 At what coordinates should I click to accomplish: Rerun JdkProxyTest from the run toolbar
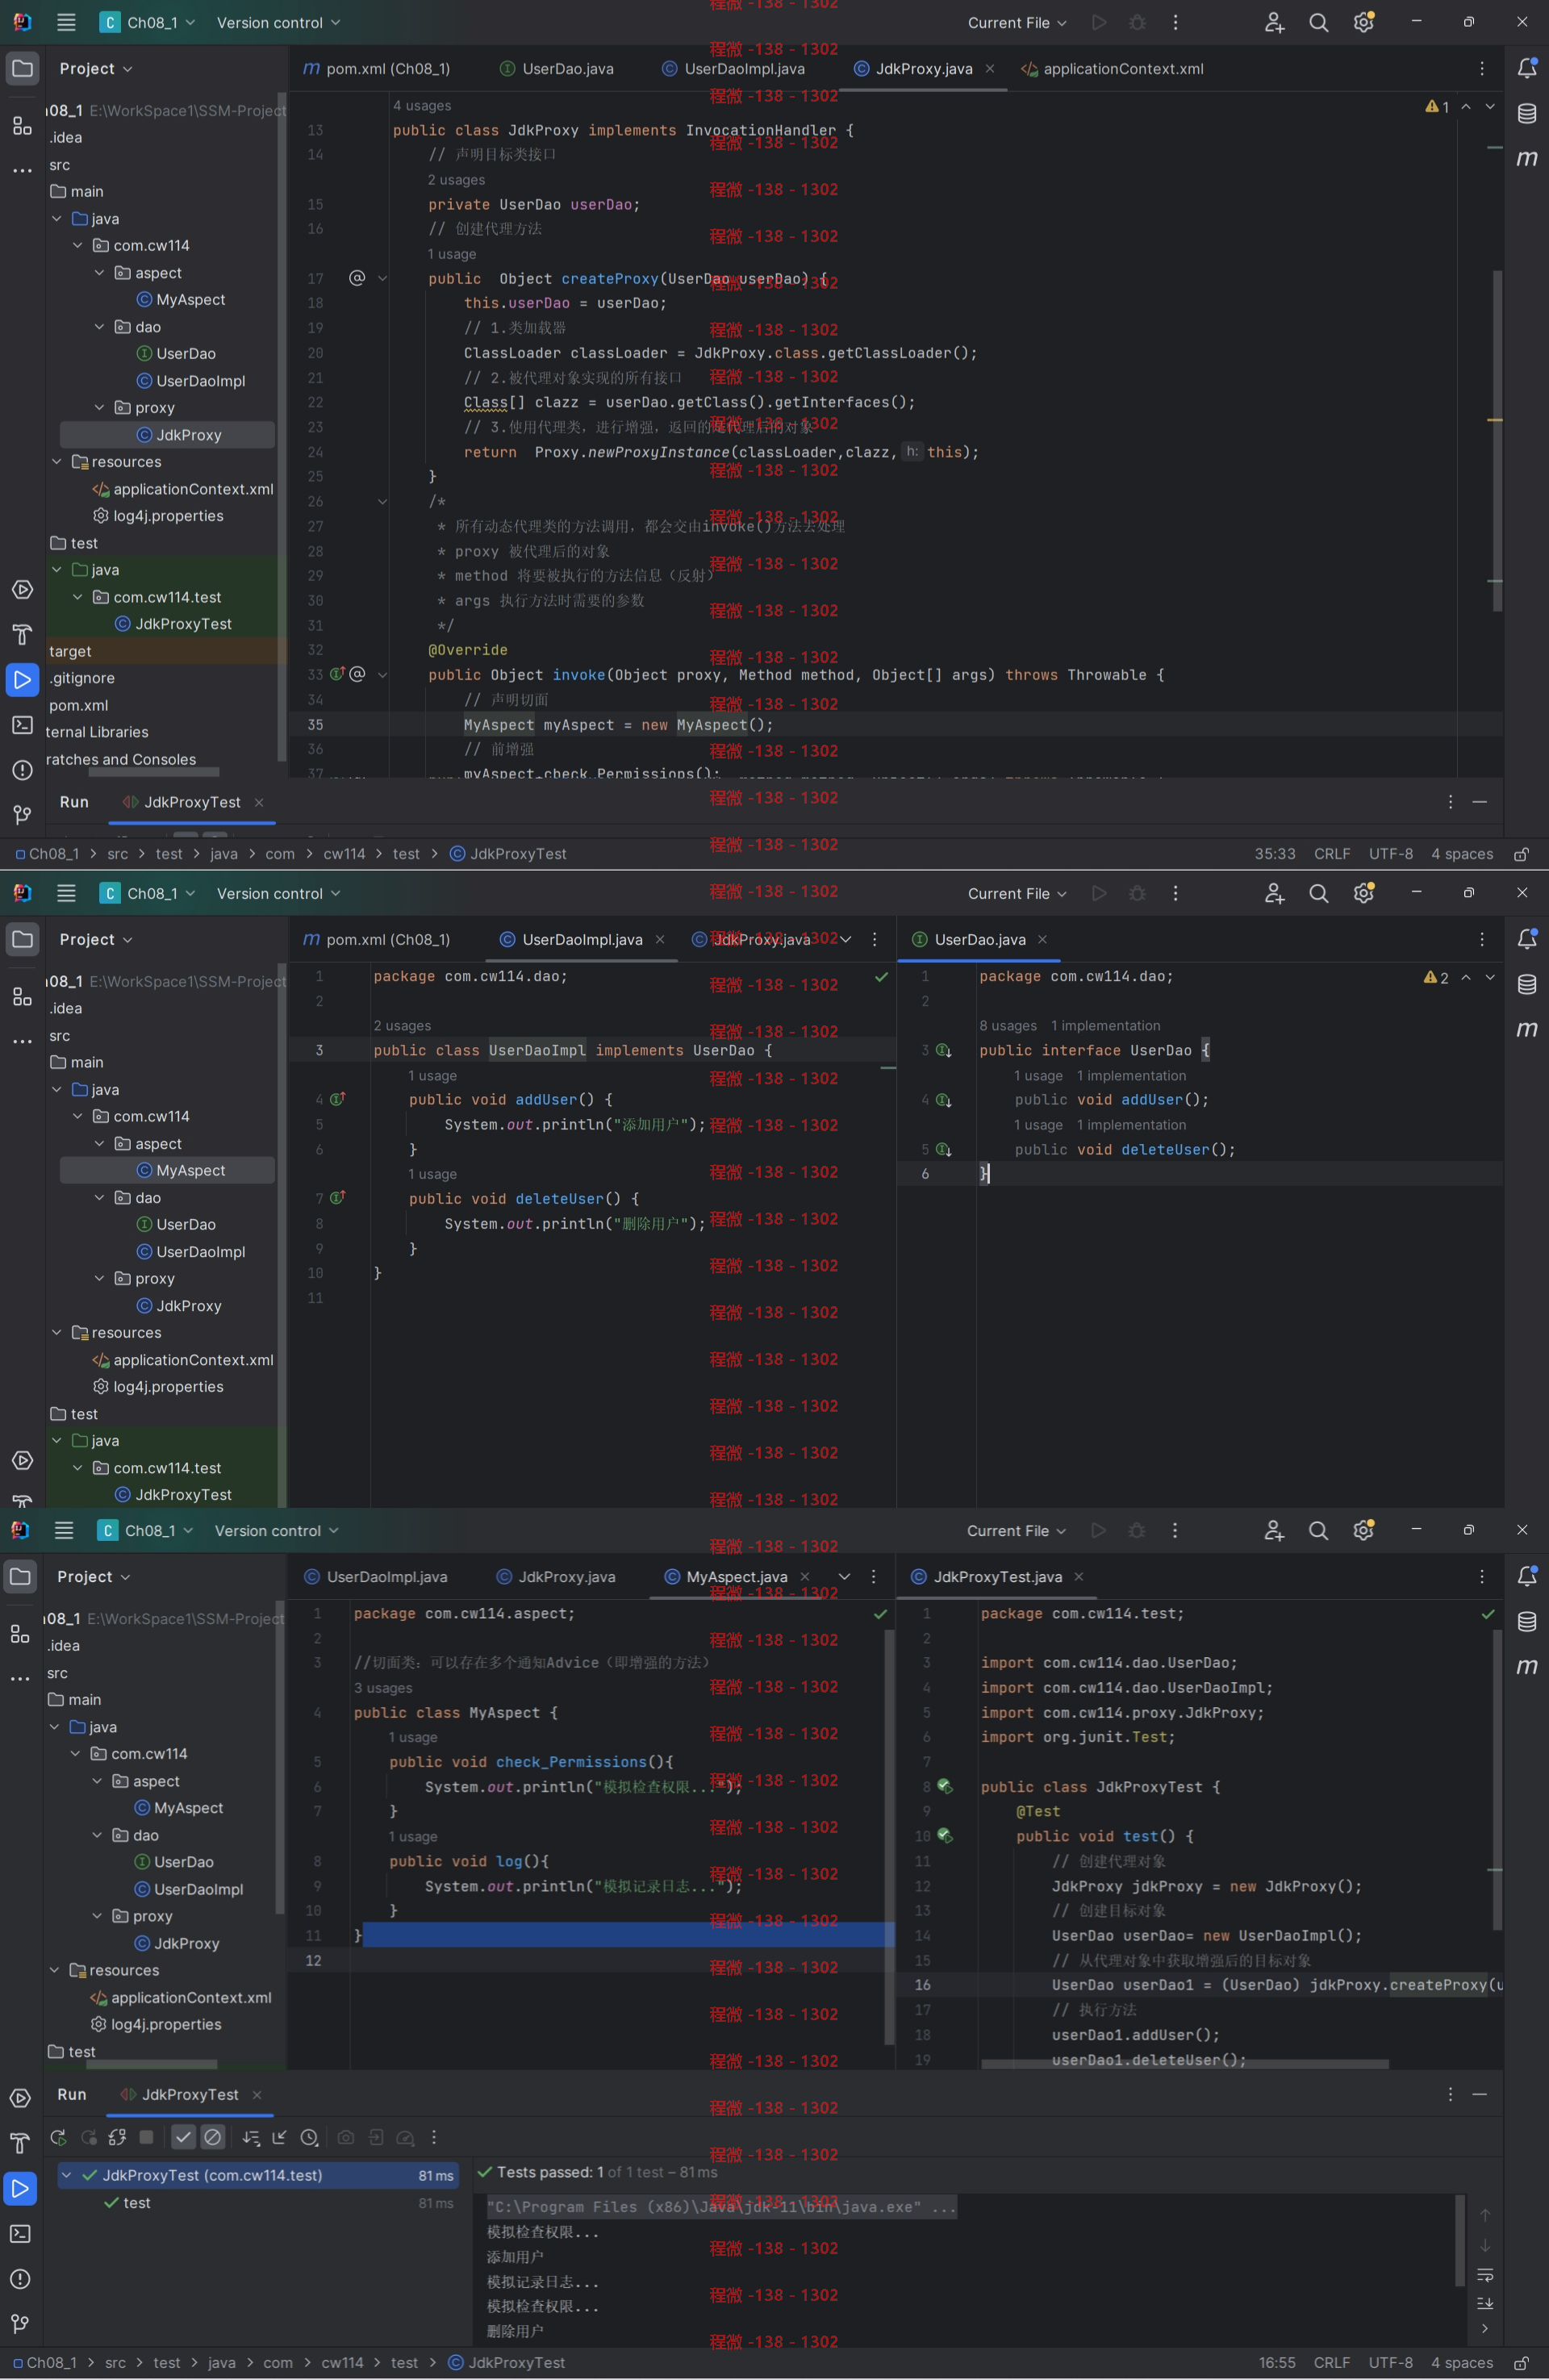coord(58,2137)
